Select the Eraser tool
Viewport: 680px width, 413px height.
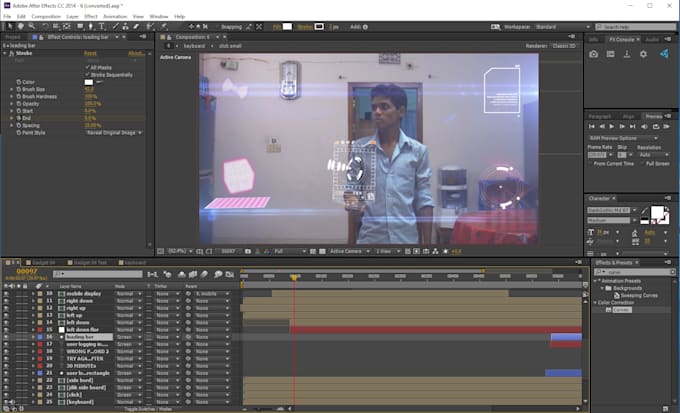pyautogui.click(x=136, y=26)
